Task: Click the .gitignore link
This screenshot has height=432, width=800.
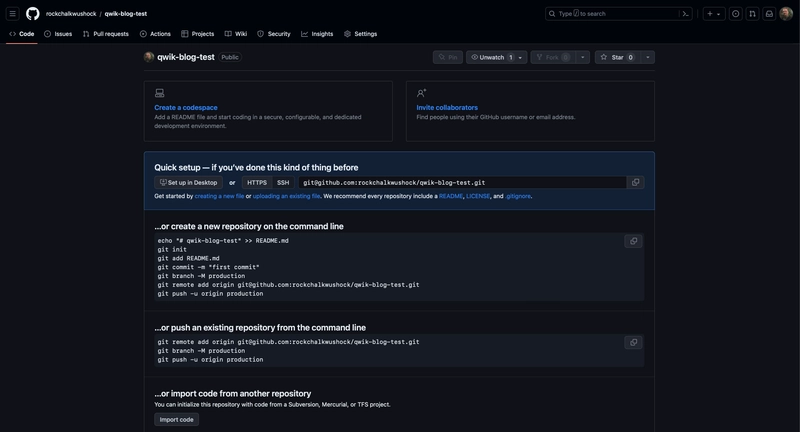Action: pyautogui.click(x=518, y=196)
